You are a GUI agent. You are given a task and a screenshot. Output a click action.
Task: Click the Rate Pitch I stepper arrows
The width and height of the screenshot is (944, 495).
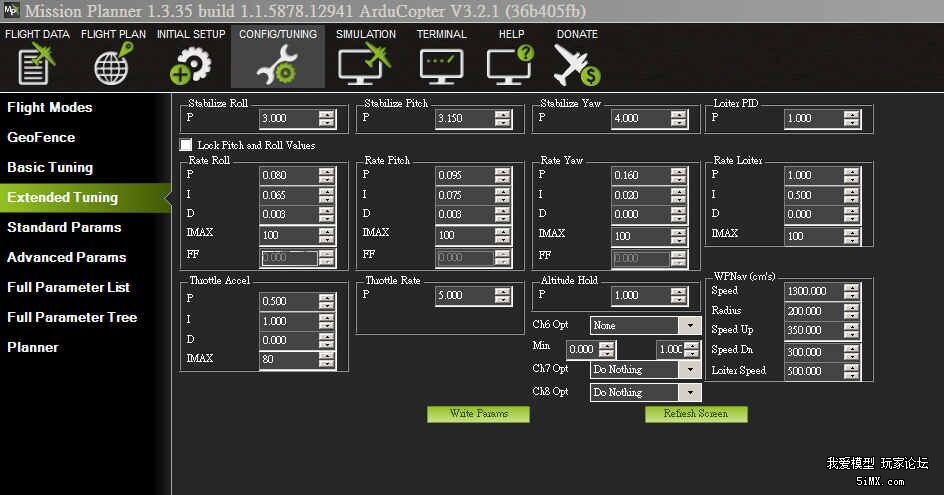(x=502, y=195)
